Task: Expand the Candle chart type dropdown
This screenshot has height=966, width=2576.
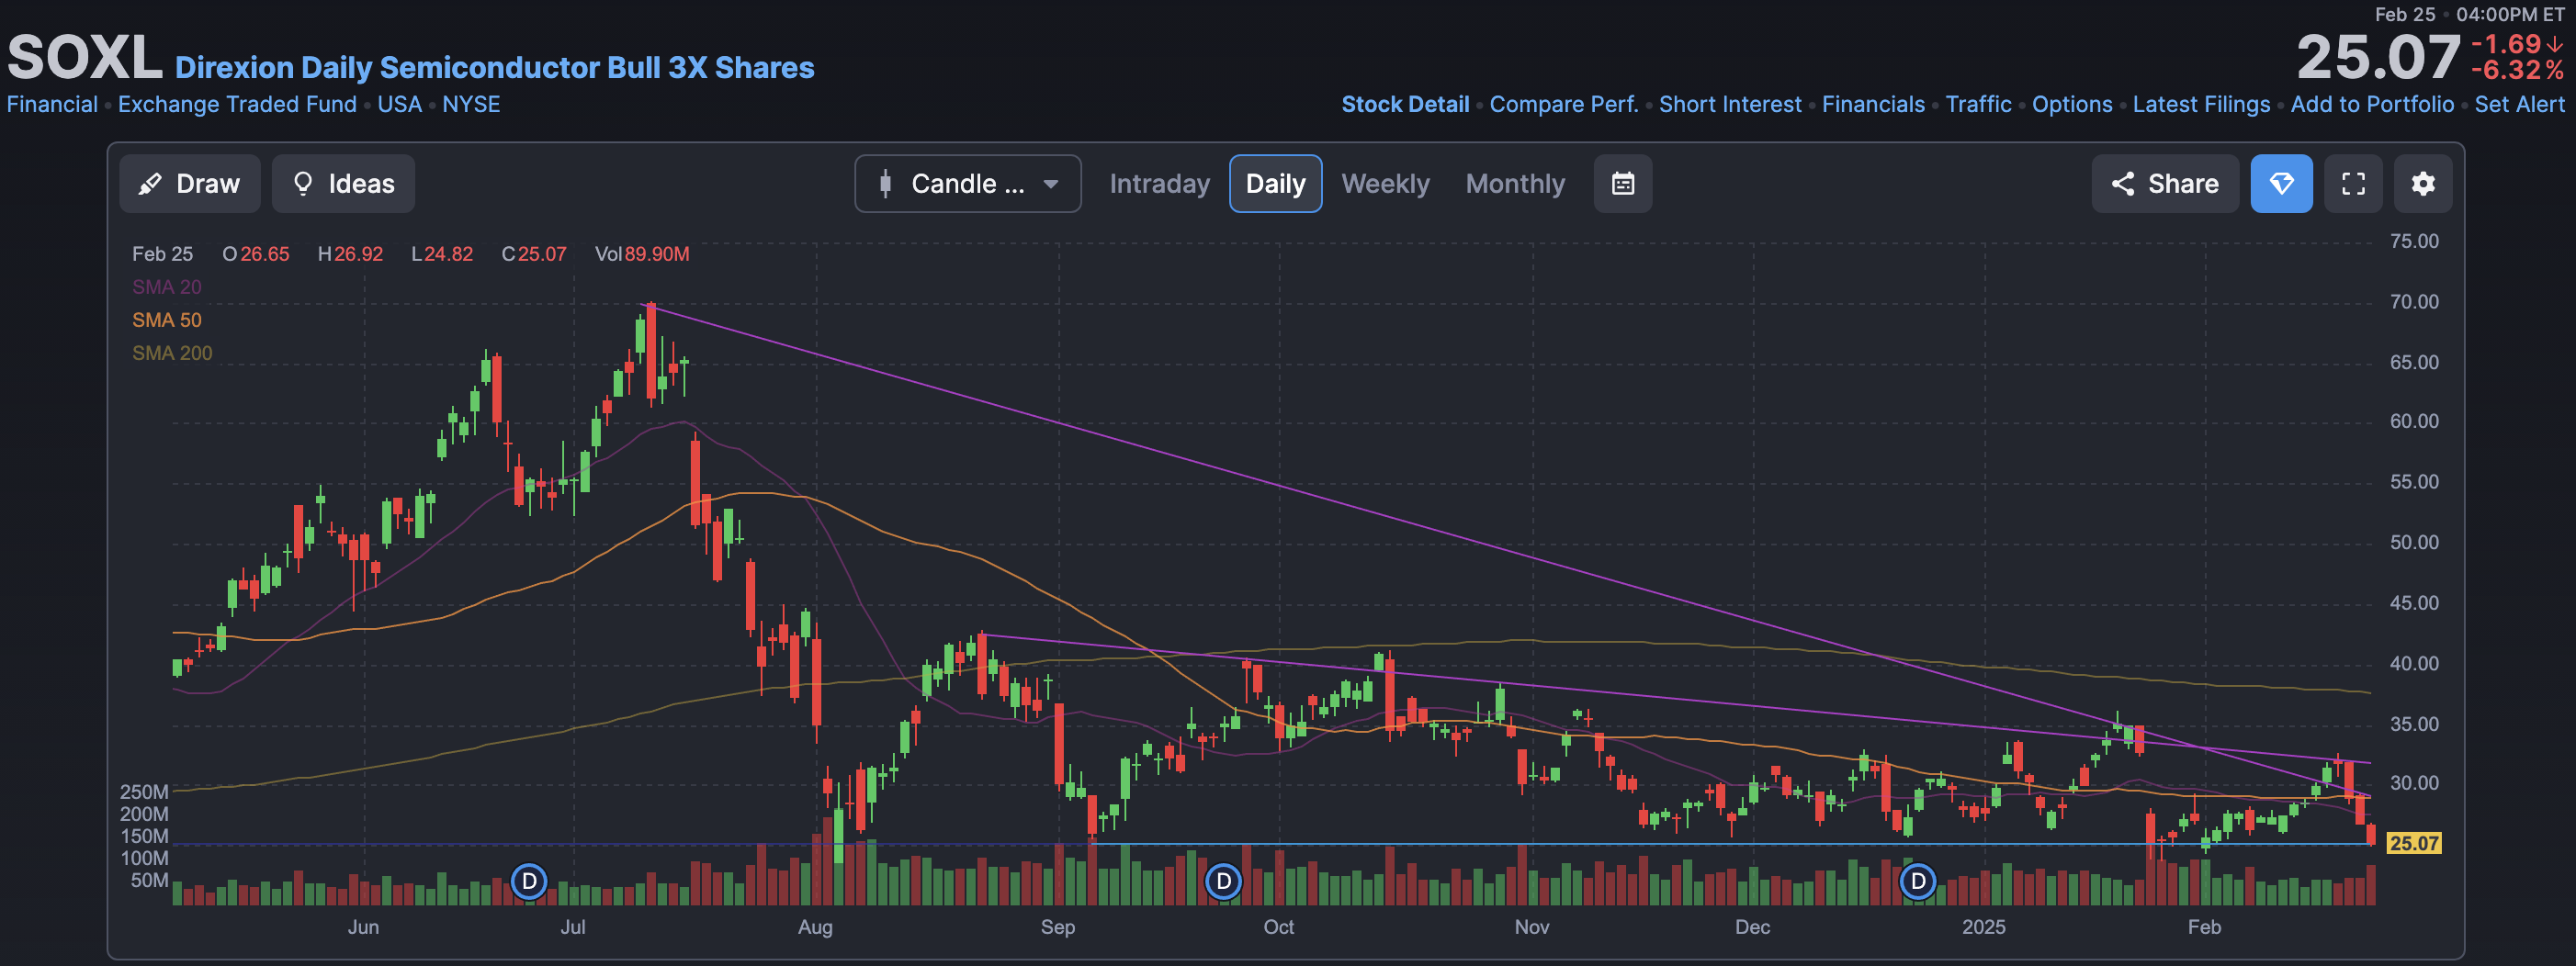Action: pyautogui.click(x=967, y=184)
